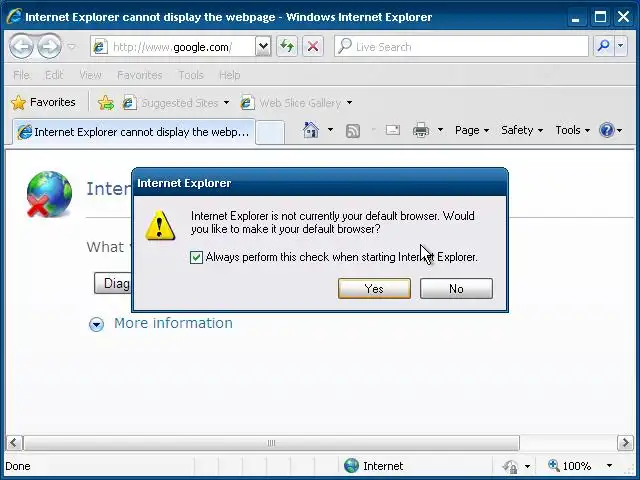640x480 pixels.
Task: Open the Tools command bar menu
Action: tap(573, 130)
